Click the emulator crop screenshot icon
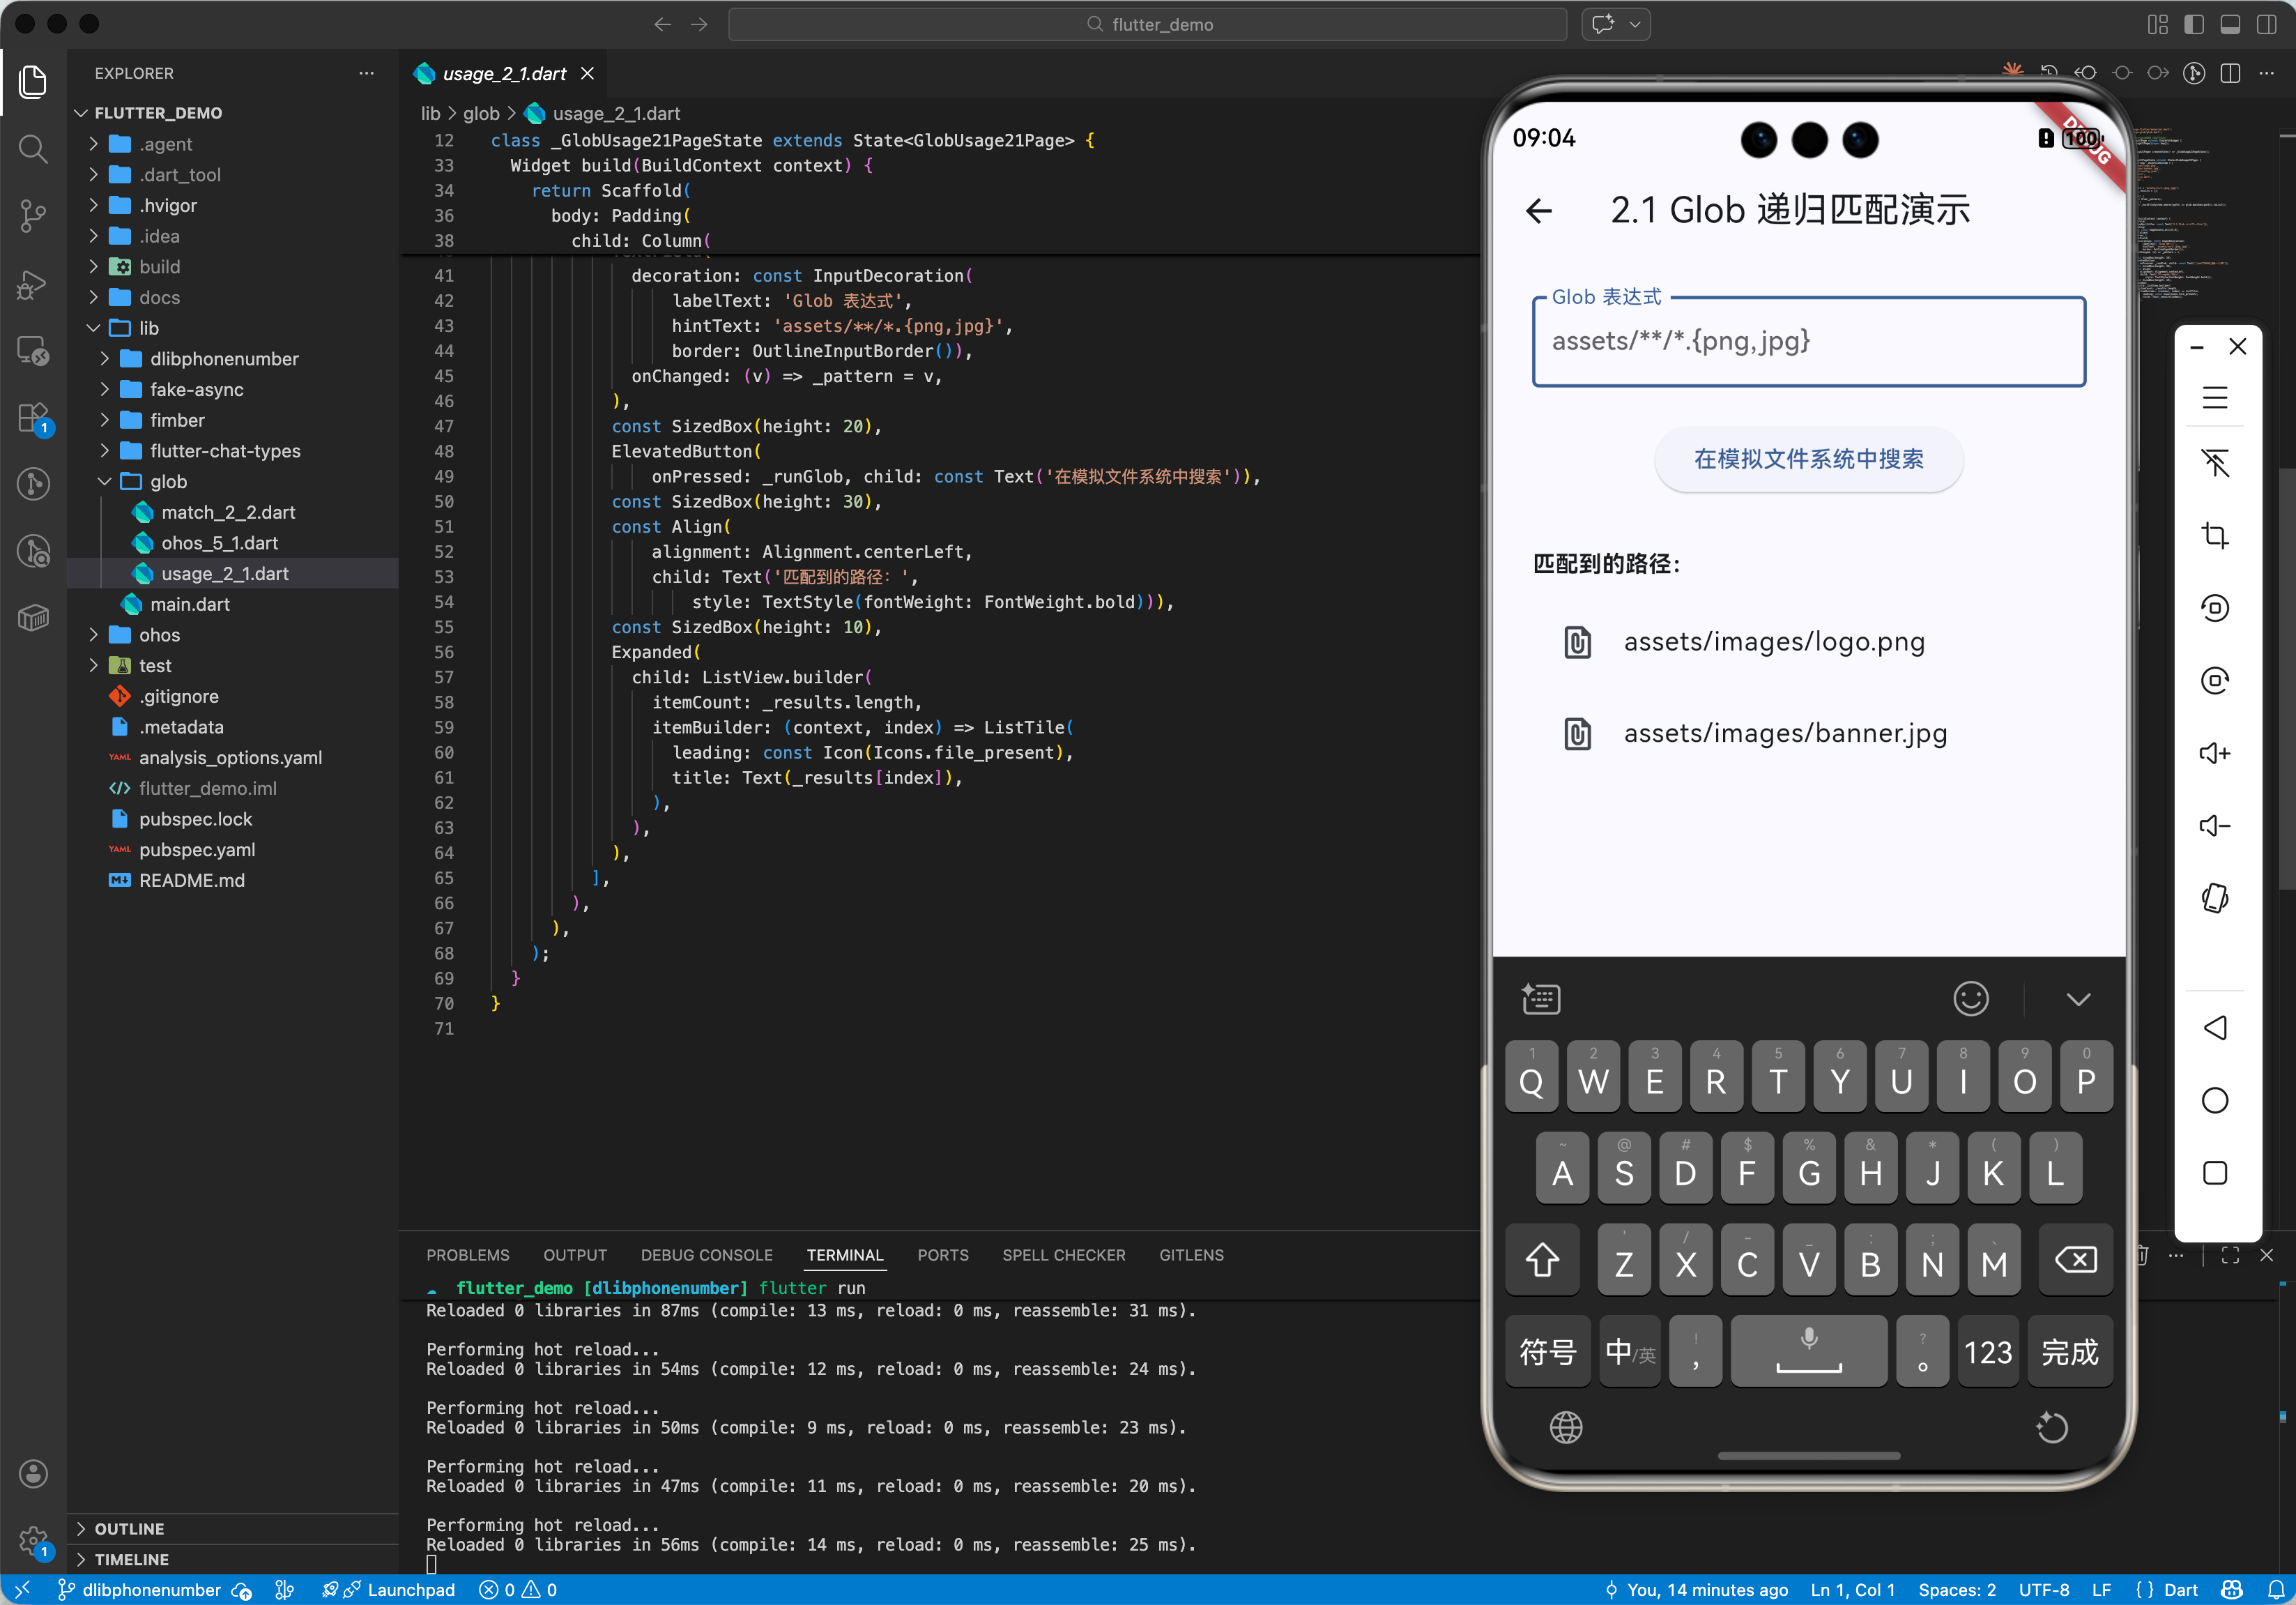The image size is (2296, 1605). pyautogui.click(x=2214, y=535)
